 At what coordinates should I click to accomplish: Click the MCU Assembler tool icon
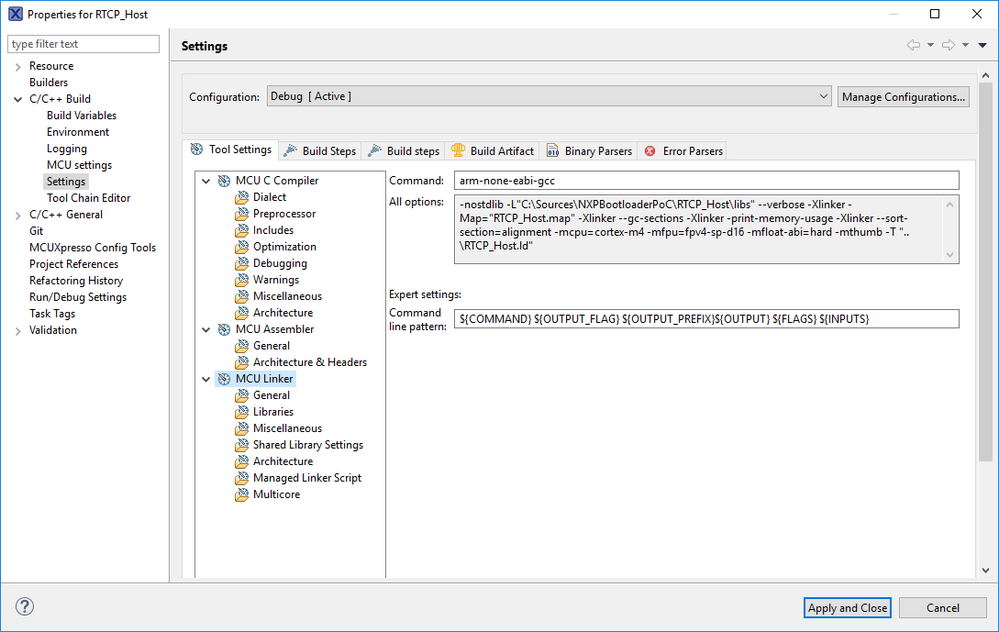pos(224,329)
